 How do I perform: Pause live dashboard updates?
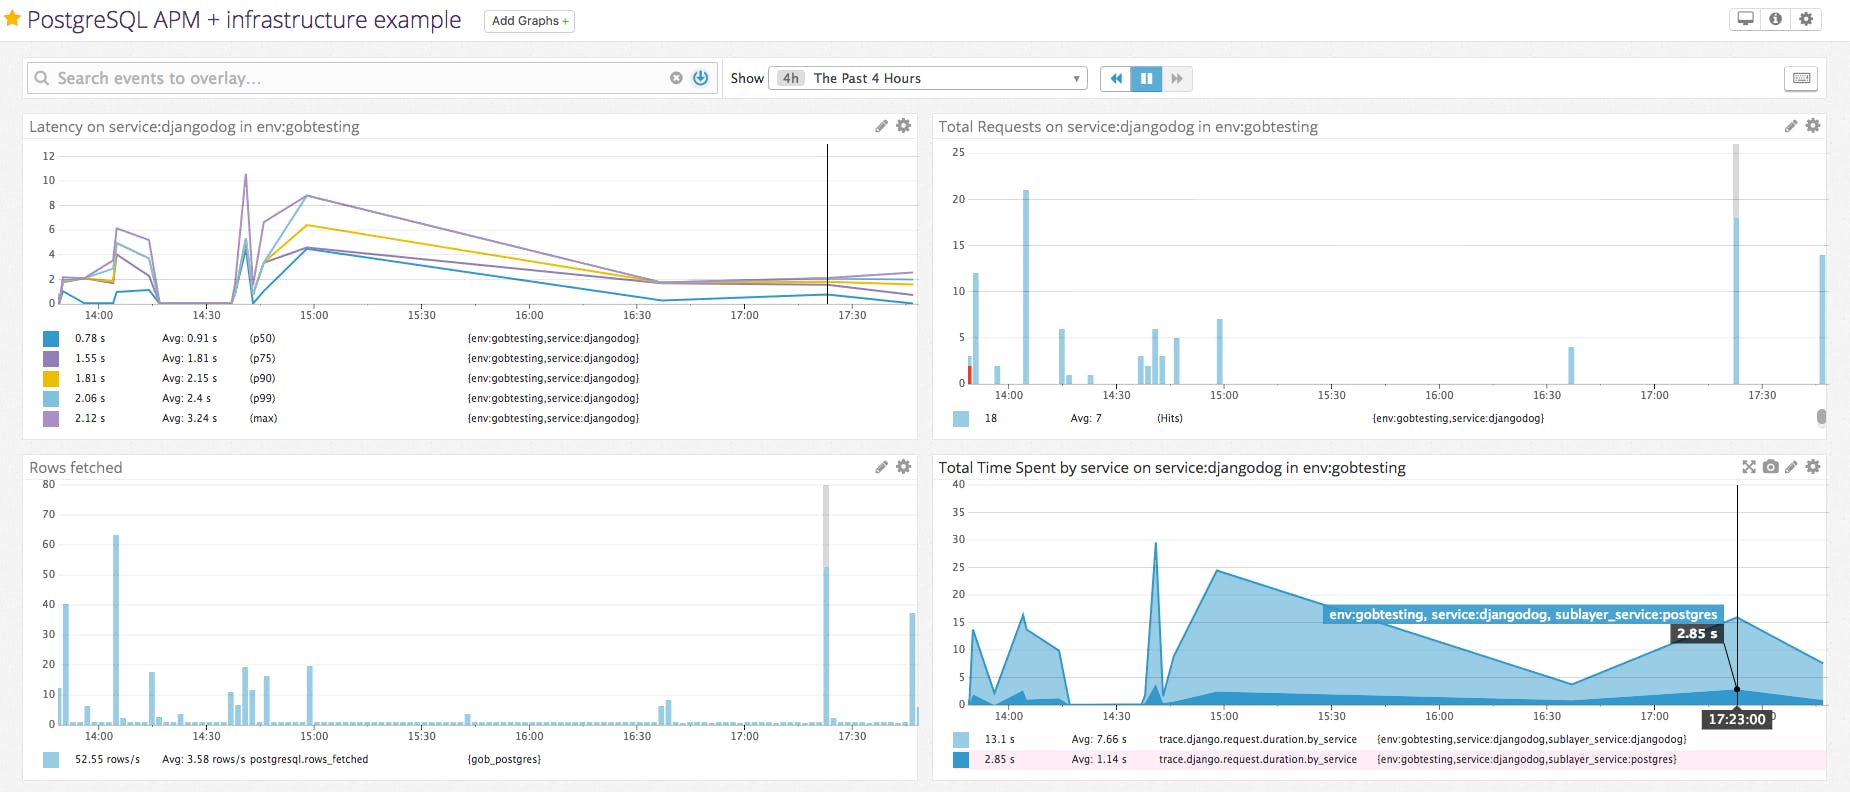(x=1146, y=78)
